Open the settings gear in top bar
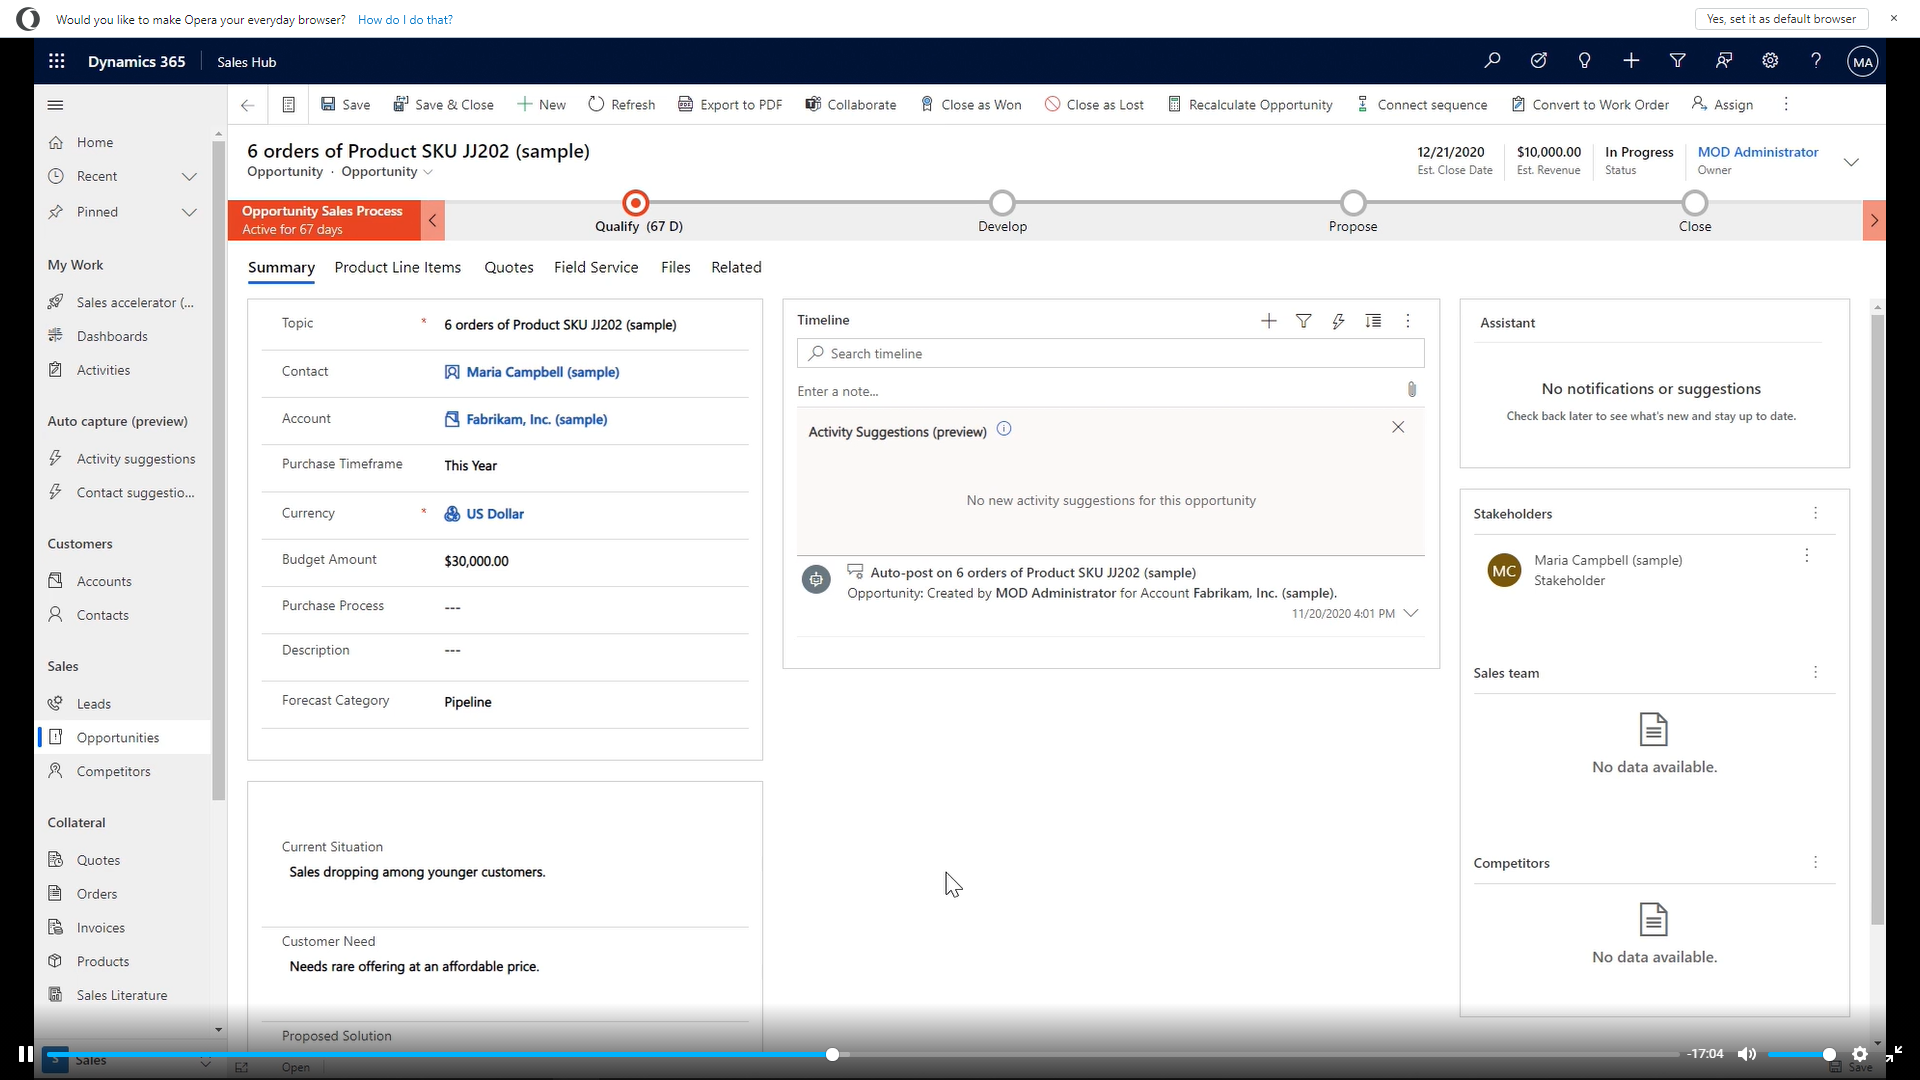 tap(1770, 61)
